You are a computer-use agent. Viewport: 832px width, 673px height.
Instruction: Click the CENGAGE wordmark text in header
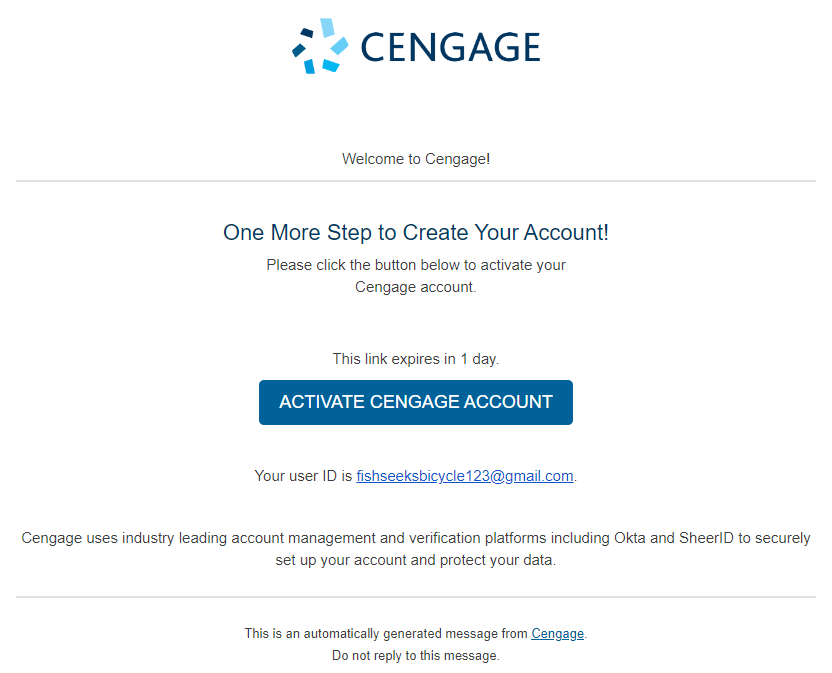pyautogui.click(x=450, y=47)
